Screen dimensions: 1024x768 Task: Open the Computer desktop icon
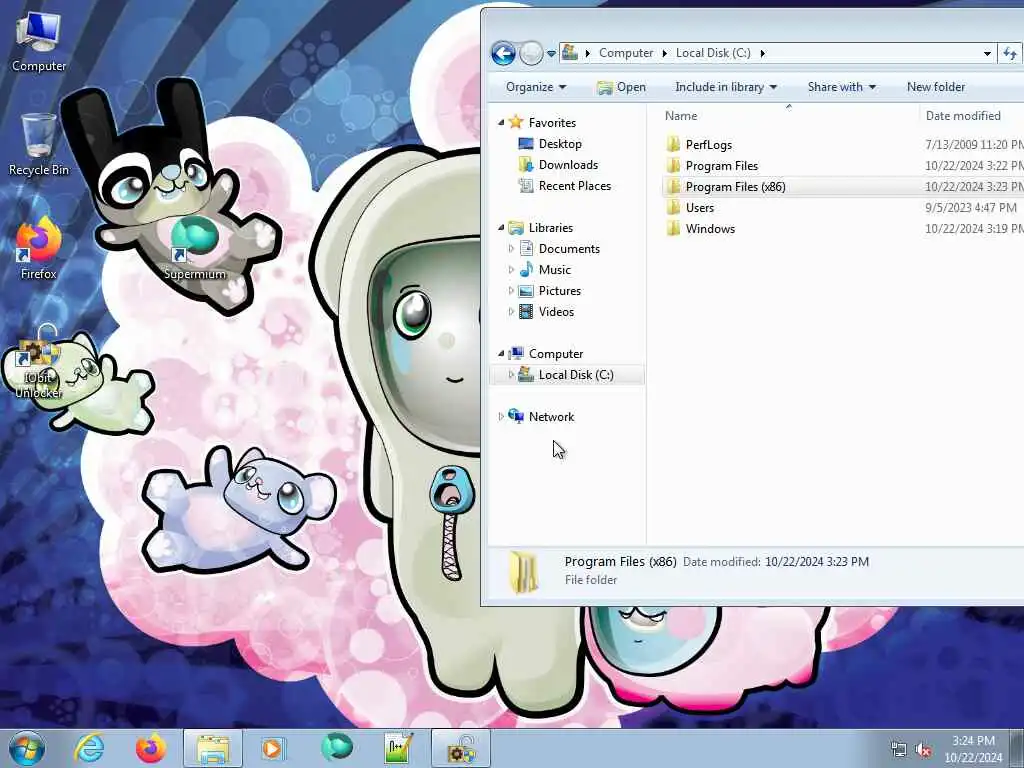(39, 42)
